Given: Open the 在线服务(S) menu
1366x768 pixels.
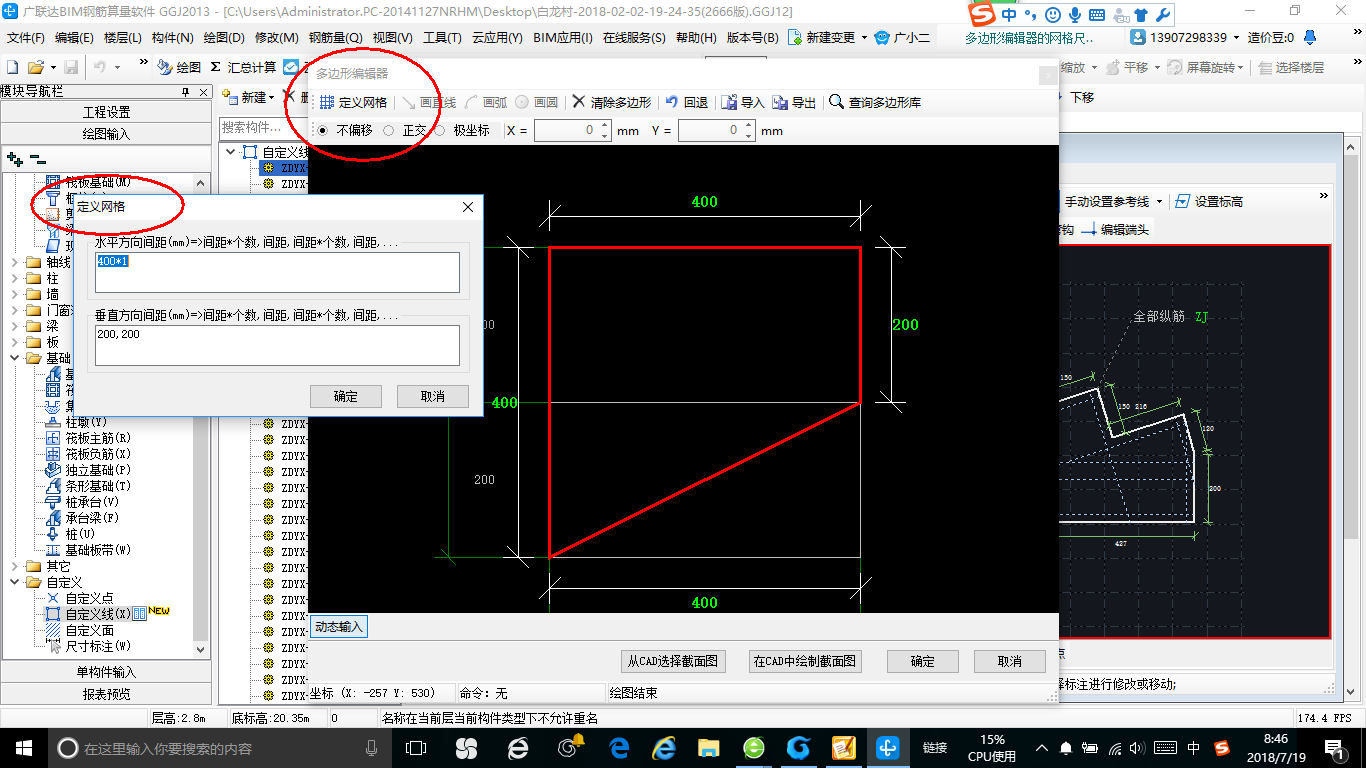Looking at the screenshot, I should point(634,37).
